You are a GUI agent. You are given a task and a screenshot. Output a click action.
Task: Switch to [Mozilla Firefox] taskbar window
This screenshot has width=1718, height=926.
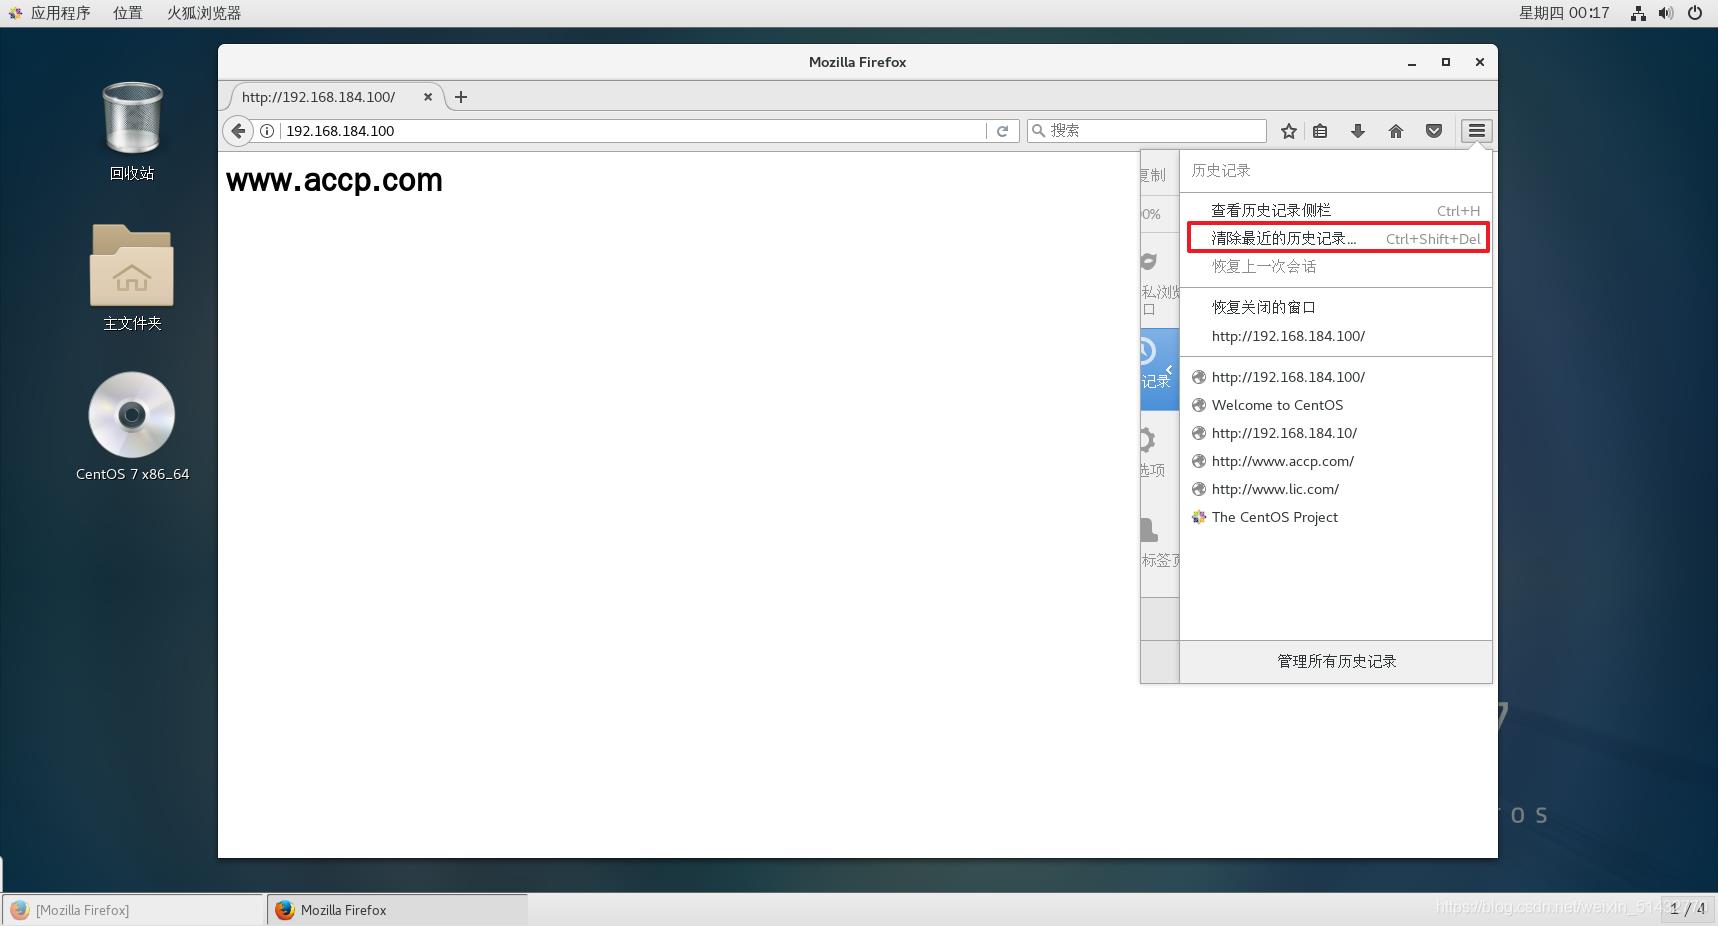point(132,910)
